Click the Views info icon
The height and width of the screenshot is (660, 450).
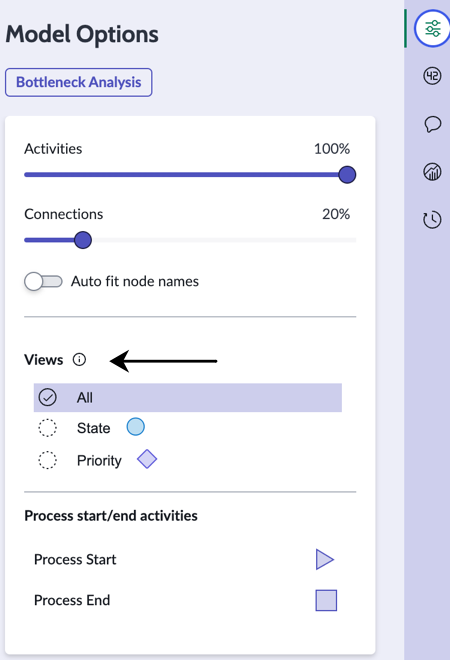(x=79, y=359)
